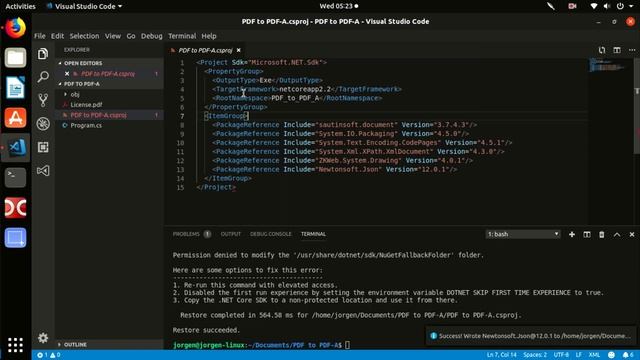The width and height of the screenshot is (640, 360).
Task: Expand the Outline section
Action: point(75,344)
